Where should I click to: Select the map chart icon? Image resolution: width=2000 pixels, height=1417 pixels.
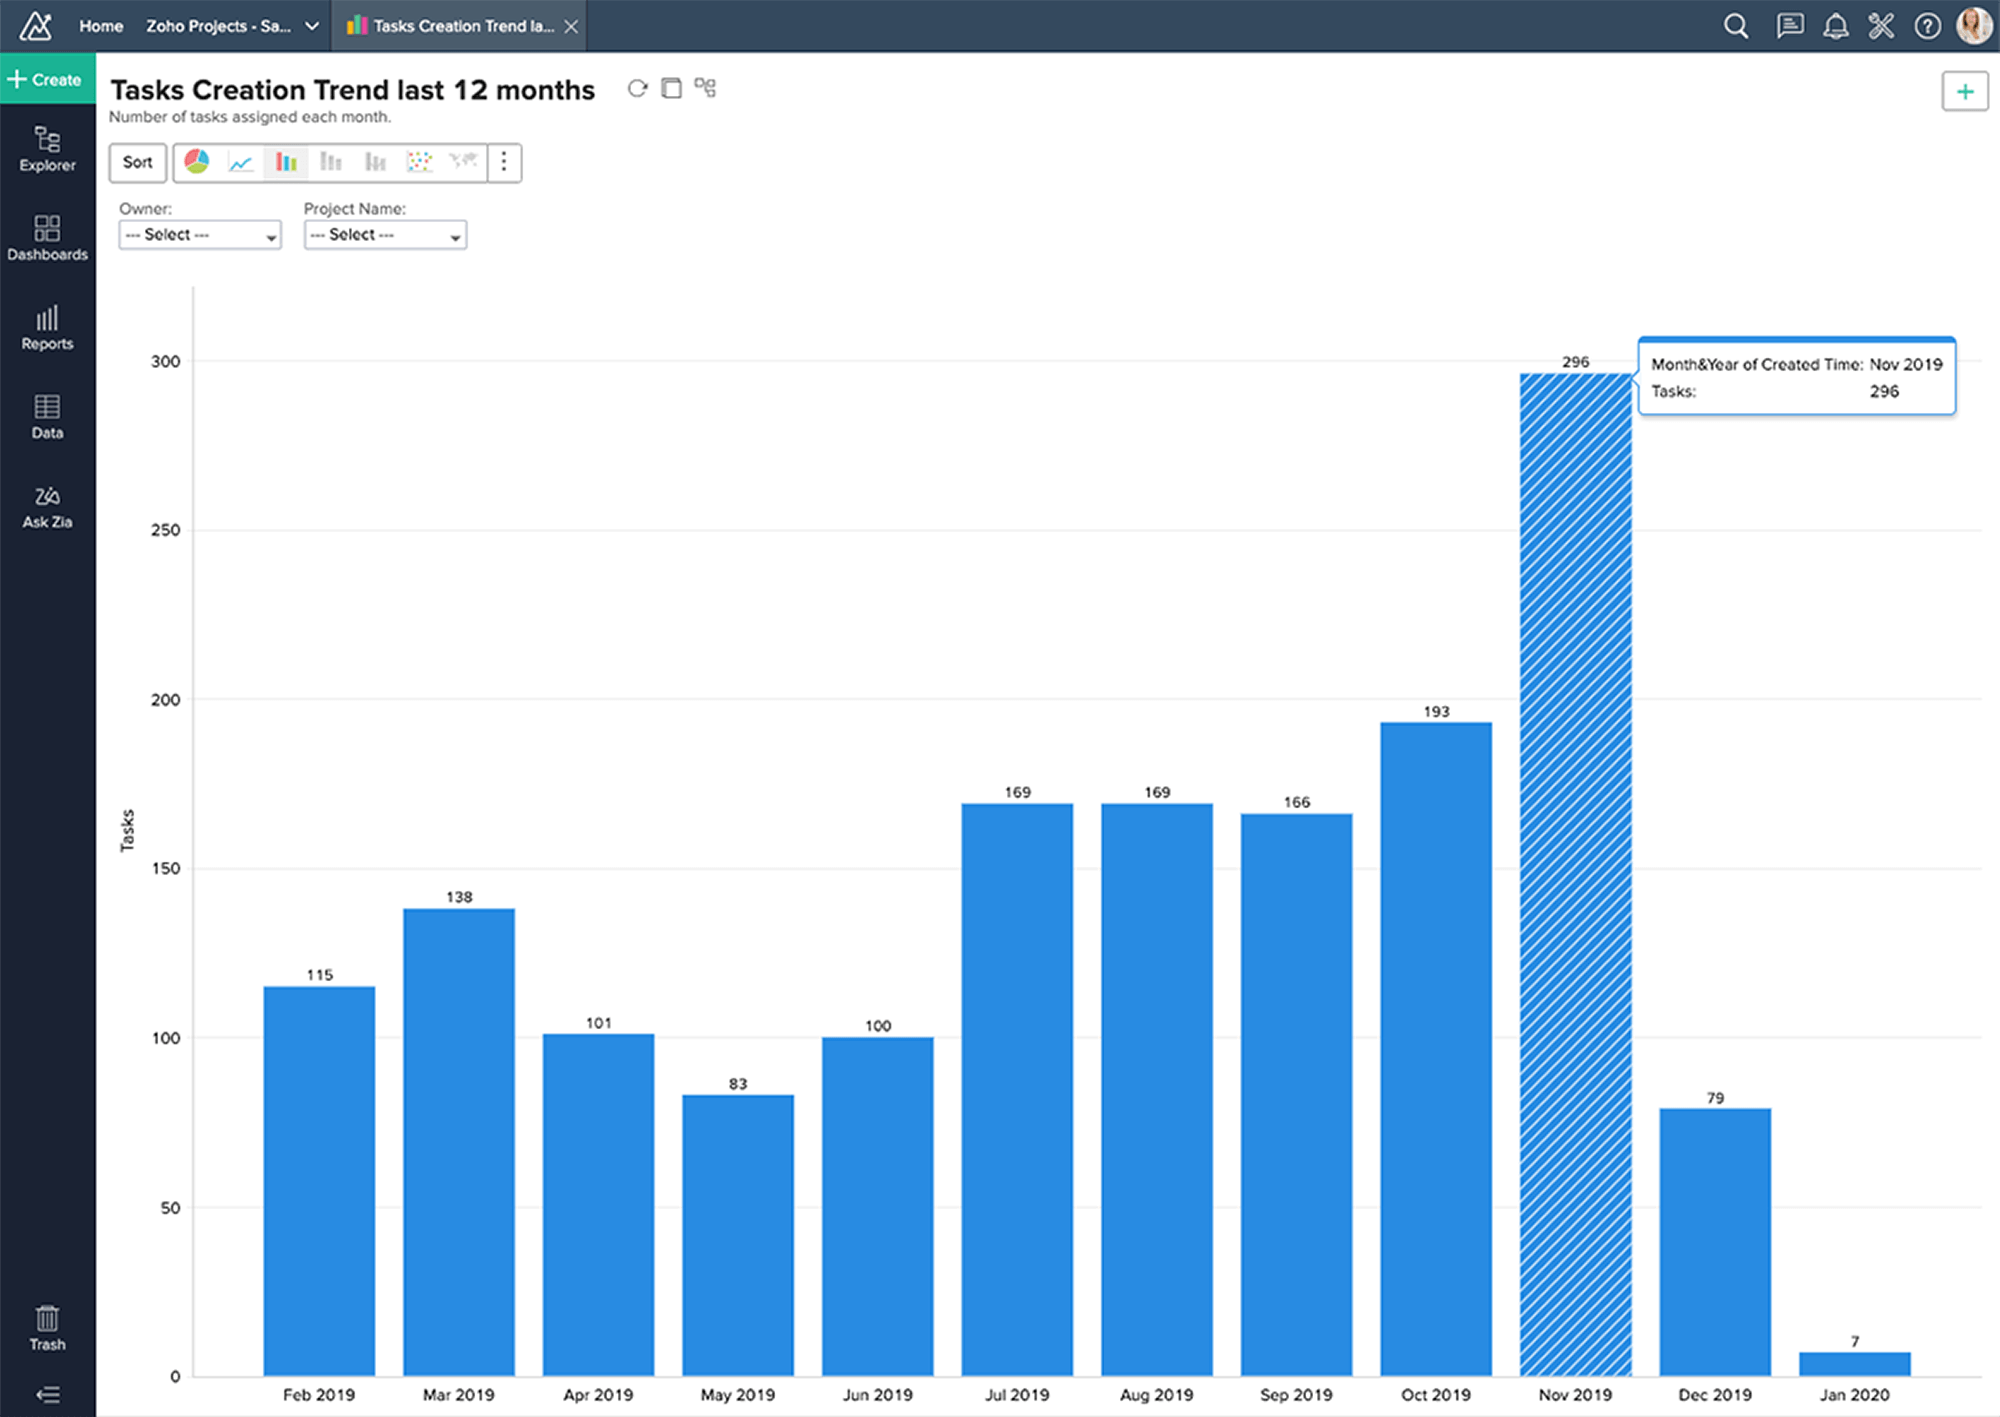click(x=463, y=162)
